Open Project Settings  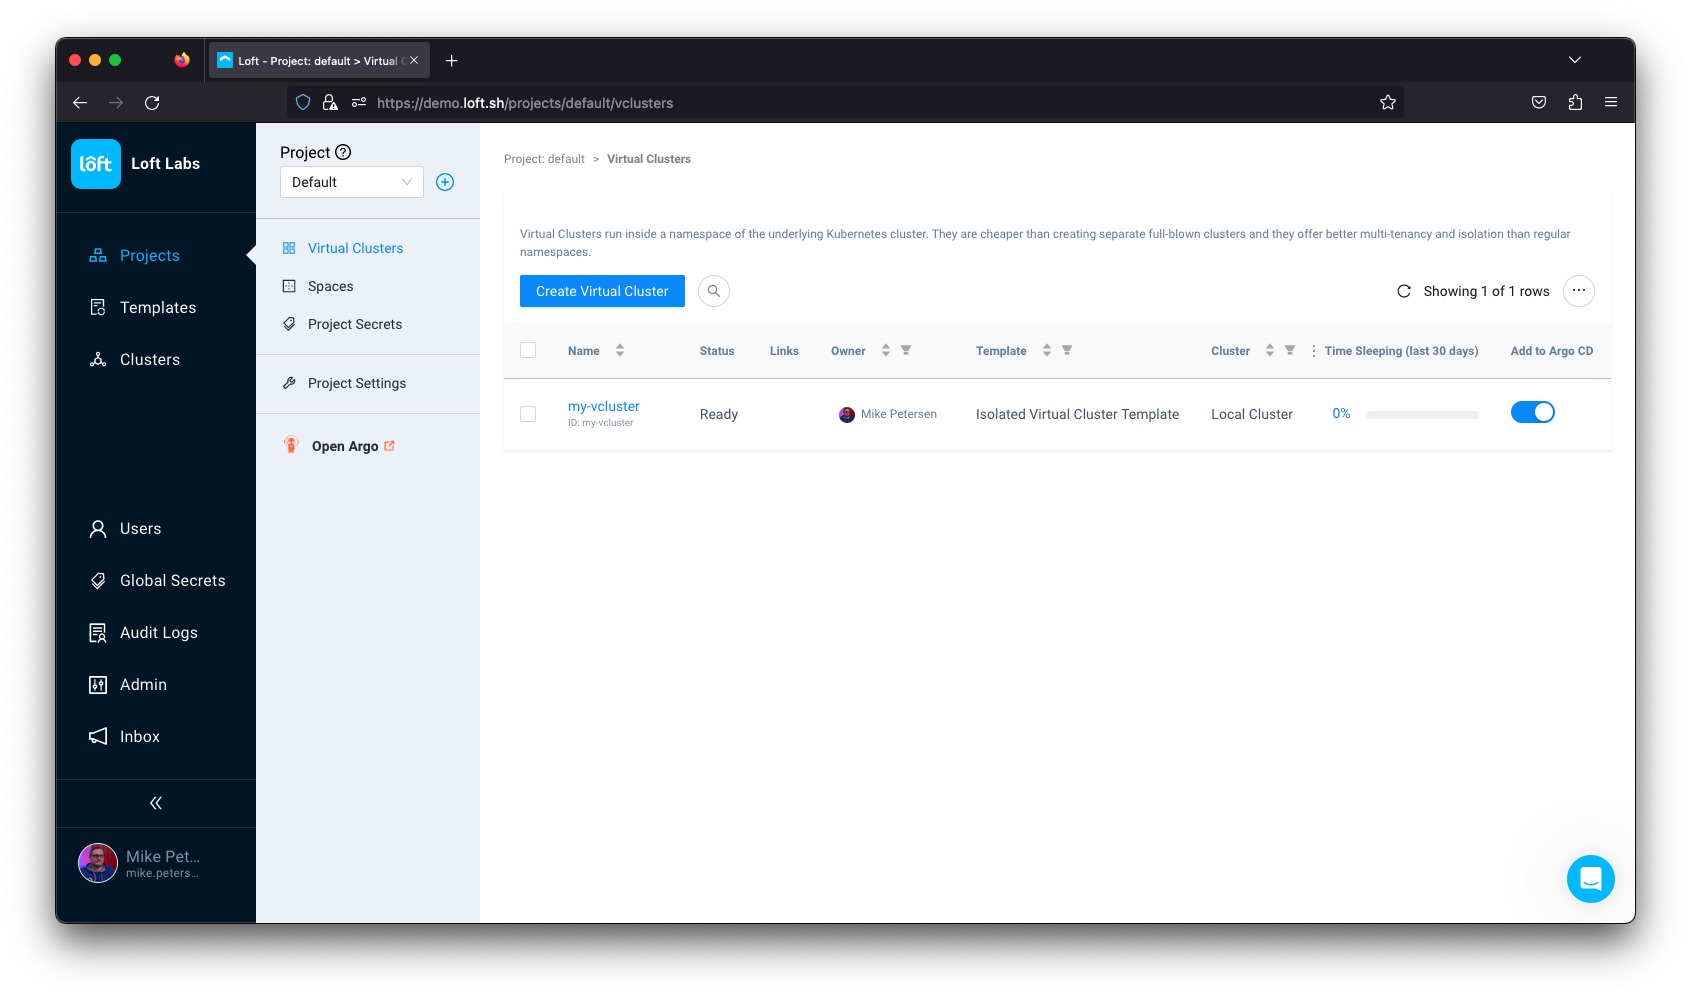(356, 383)
